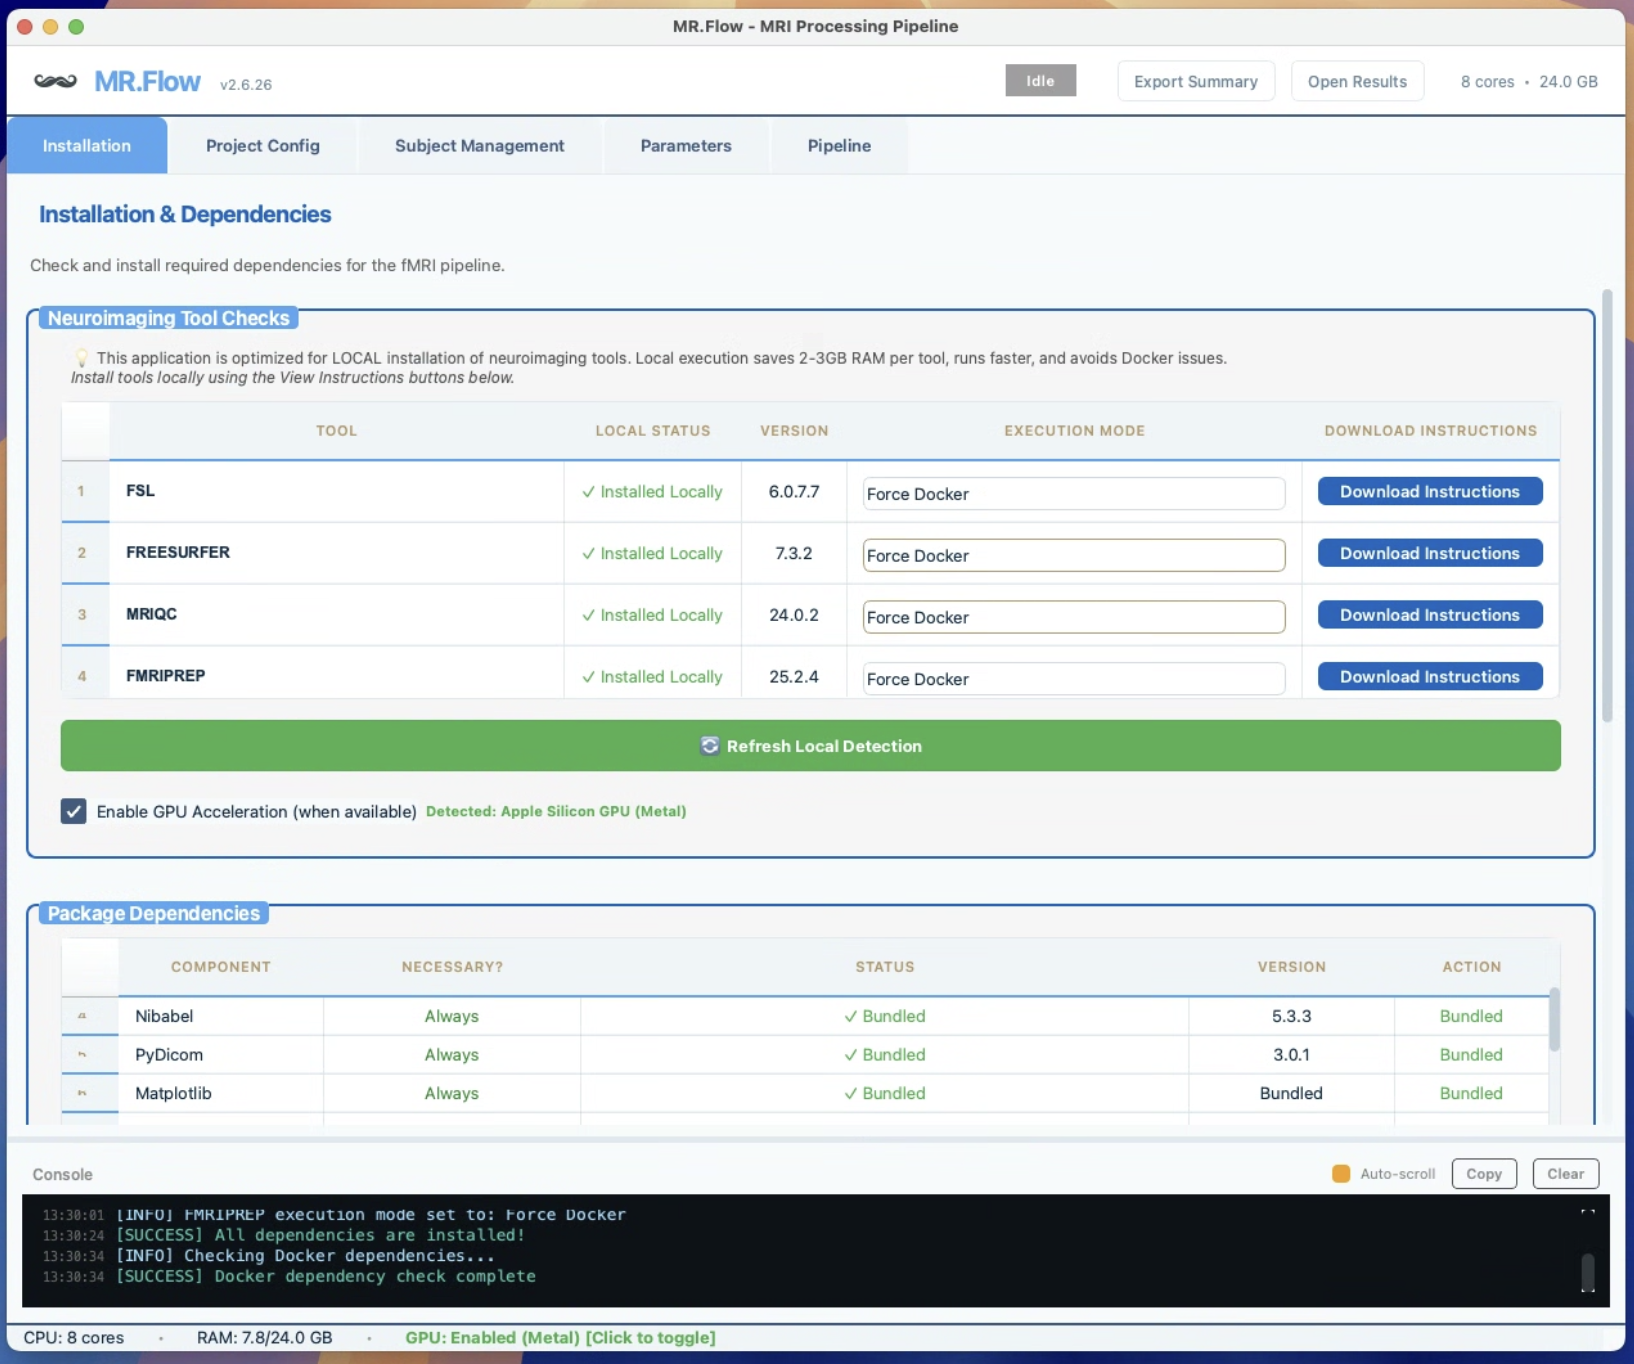Open FSL's Force Docker execution mode dropdown
The height and width of the screenshot is (1364, 1634).
(1072, 493)
